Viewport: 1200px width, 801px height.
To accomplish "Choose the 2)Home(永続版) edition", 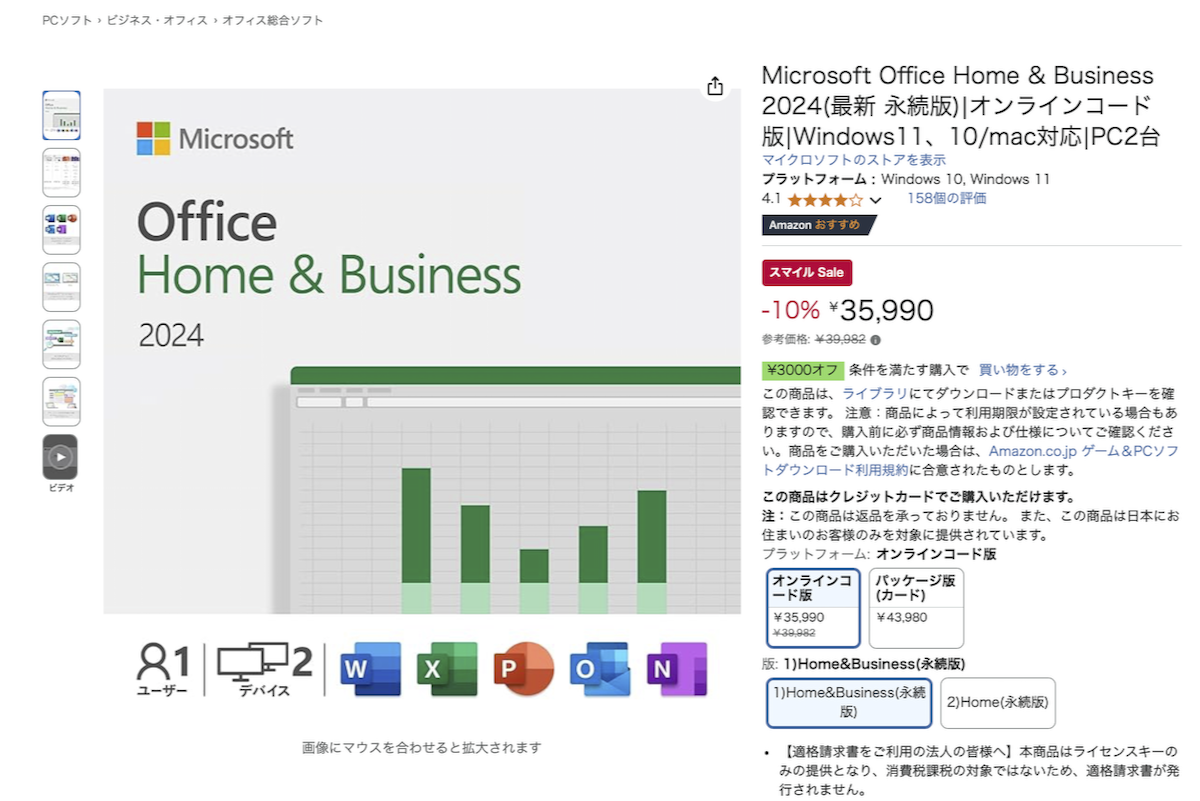I will (x=998, y=702).
